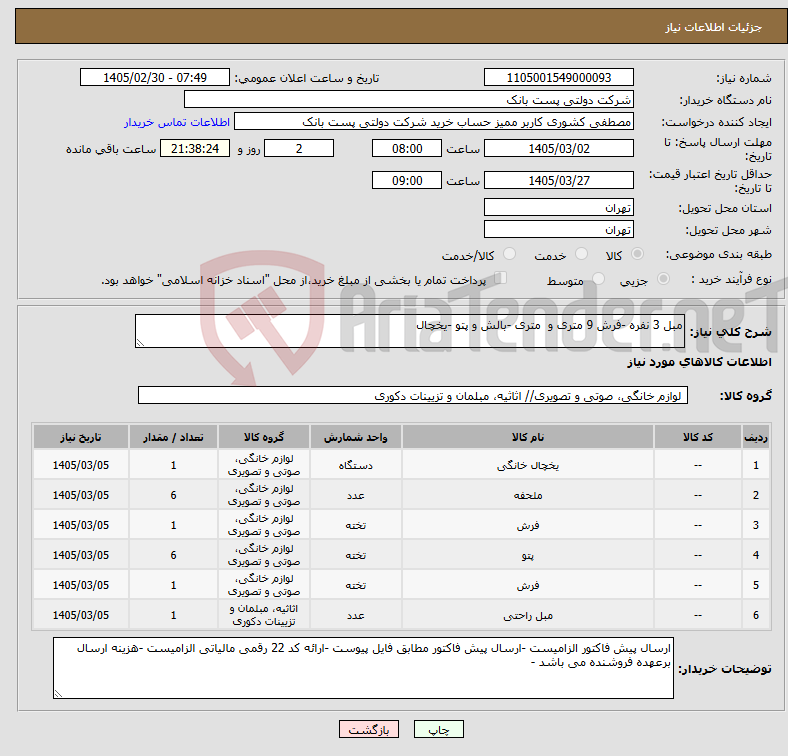788x756 pixels.
Task: Open the اطلاعات تماس خریدار link
Action: 177,122
